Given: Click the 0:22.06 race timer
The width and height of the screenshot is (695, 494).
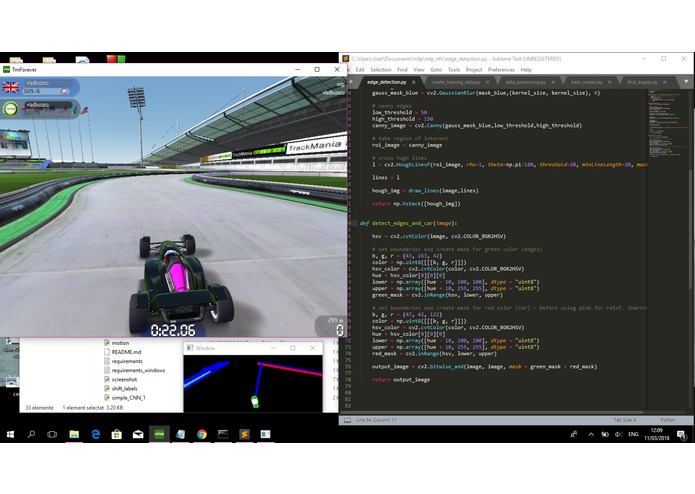Looking at the screenshot, I should point(173,331).
